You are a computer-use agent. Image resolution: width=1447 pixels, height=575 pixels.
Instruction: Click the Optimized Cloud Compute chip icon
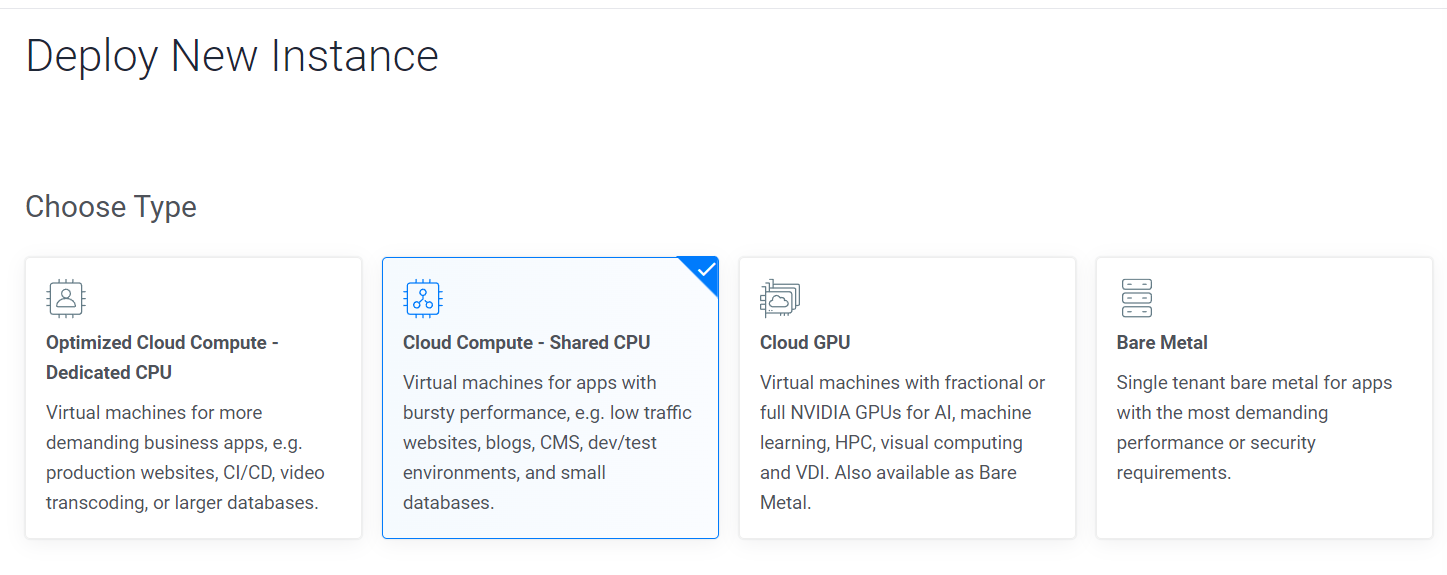pyautogui.click(x=66, y=298)
